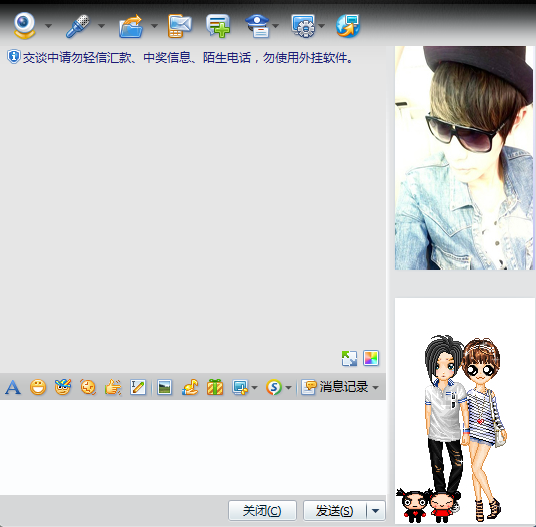536x527 pixels.
Task: Open colorful skin palette icon
Action: (x=371, y=358)
